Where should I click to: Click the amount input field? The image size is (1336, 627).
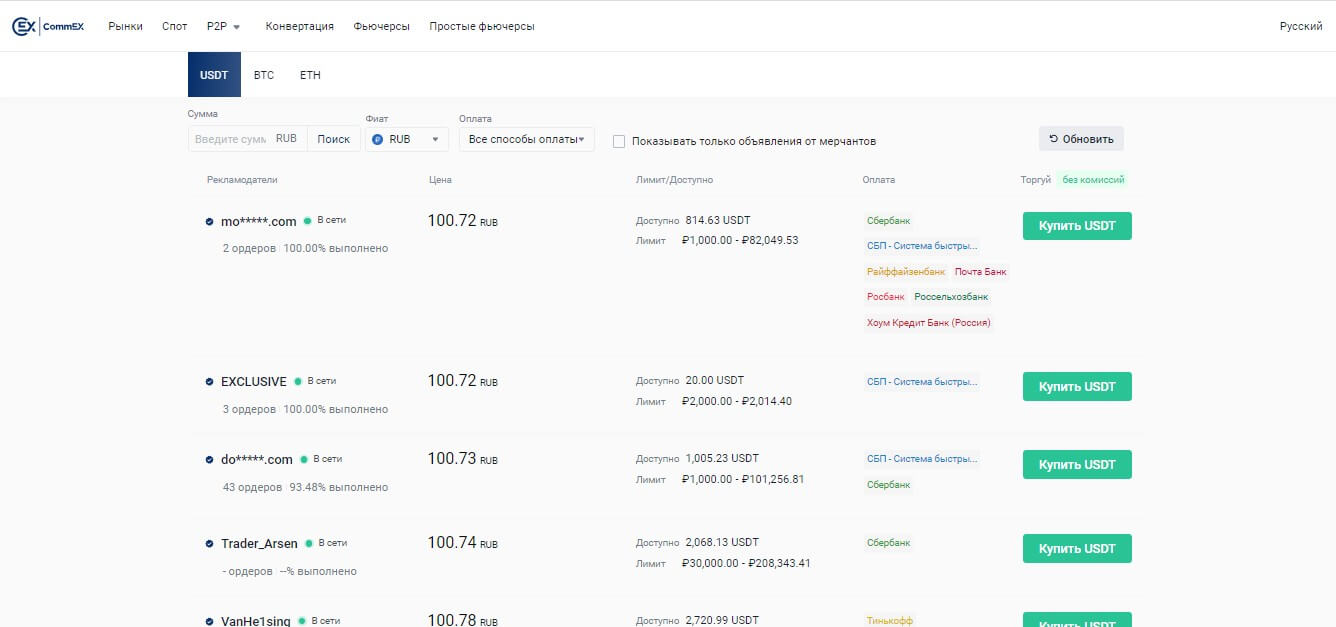[x=232, y=139]
